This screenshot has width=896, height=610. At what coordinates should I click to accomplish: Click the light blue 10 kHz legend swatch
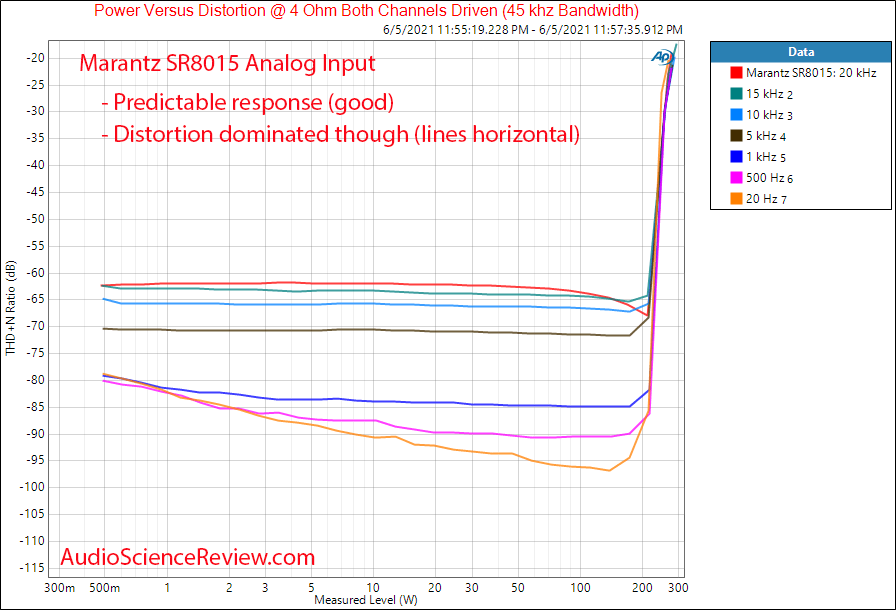point(736,115)
